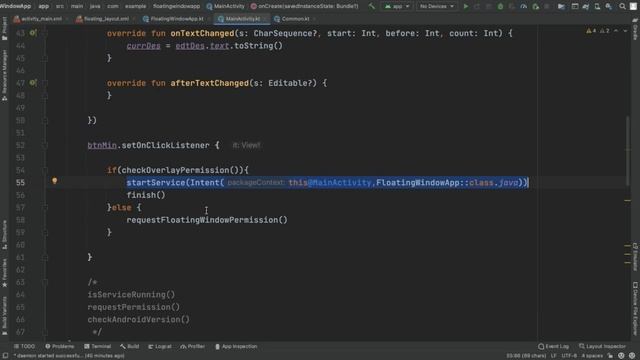
Task: Collapse the afterTextChanged fold on line 47
Action: pos(45,83)
